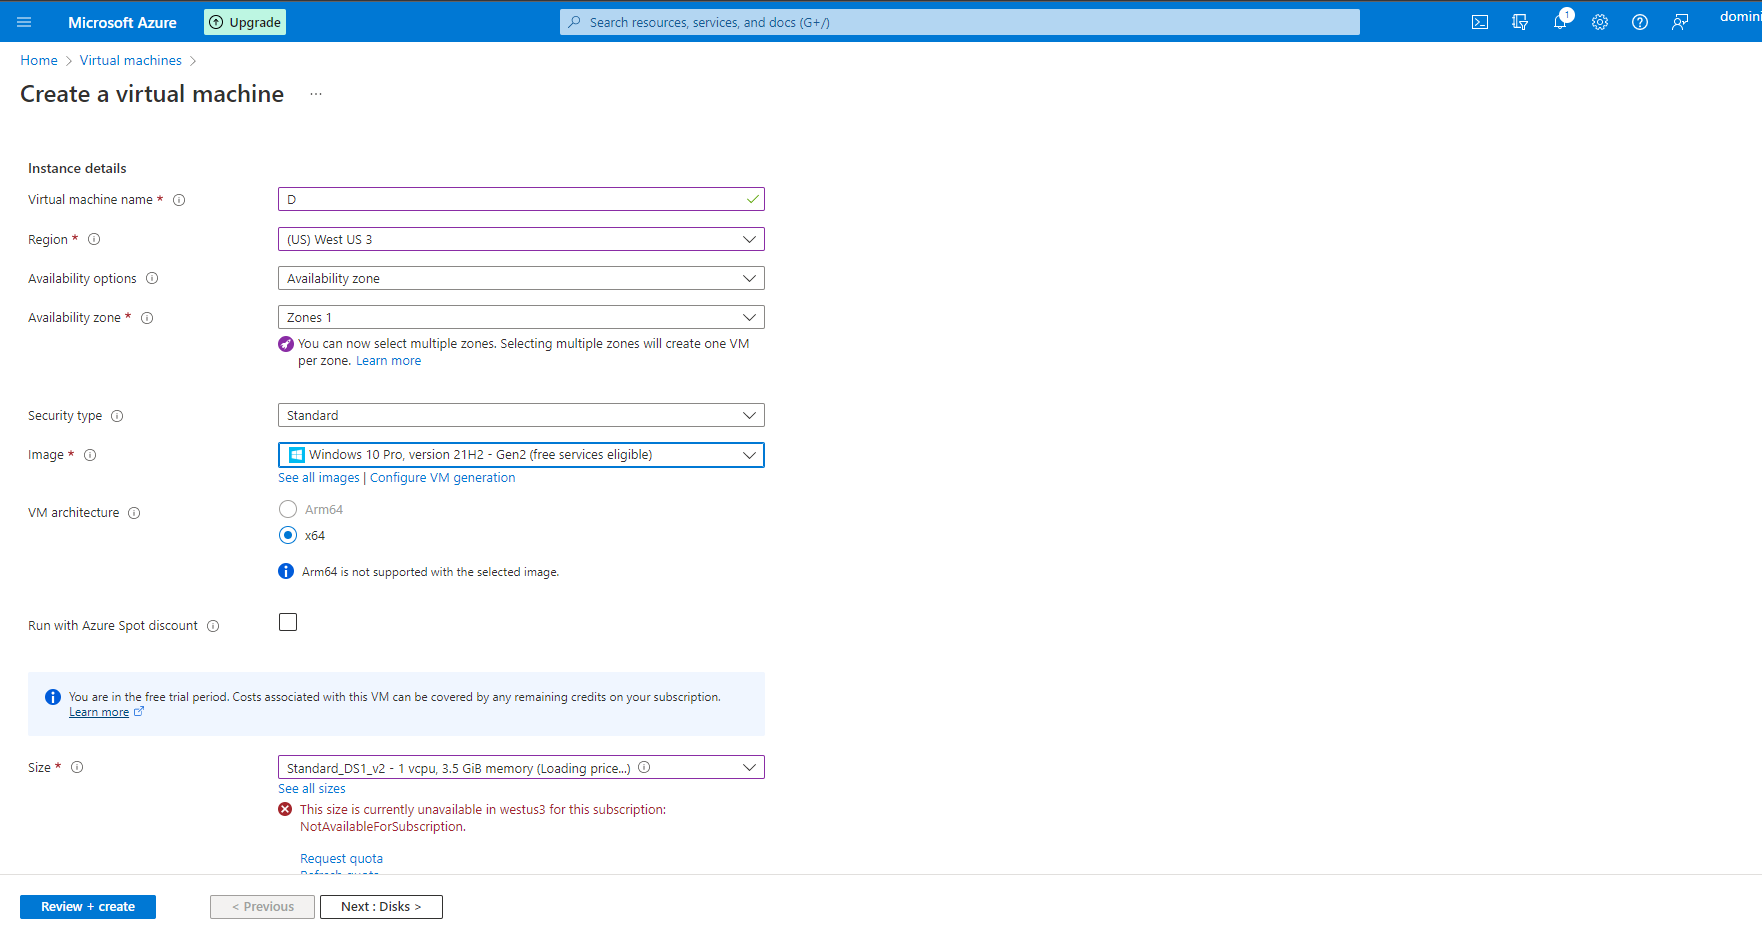Click the Review + create button

click(x=87, y=906)
